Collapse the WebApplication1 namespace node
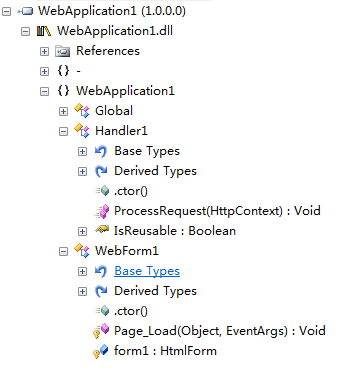360x375 pixels. click(44, 91)
